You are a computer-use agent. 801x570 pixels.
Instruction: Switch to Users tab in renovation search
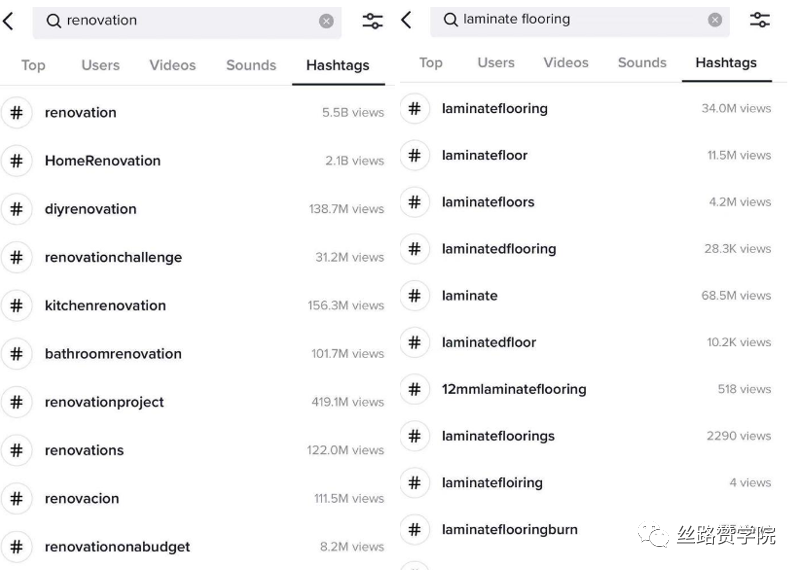pyautogui.click(x=100, y=65)
